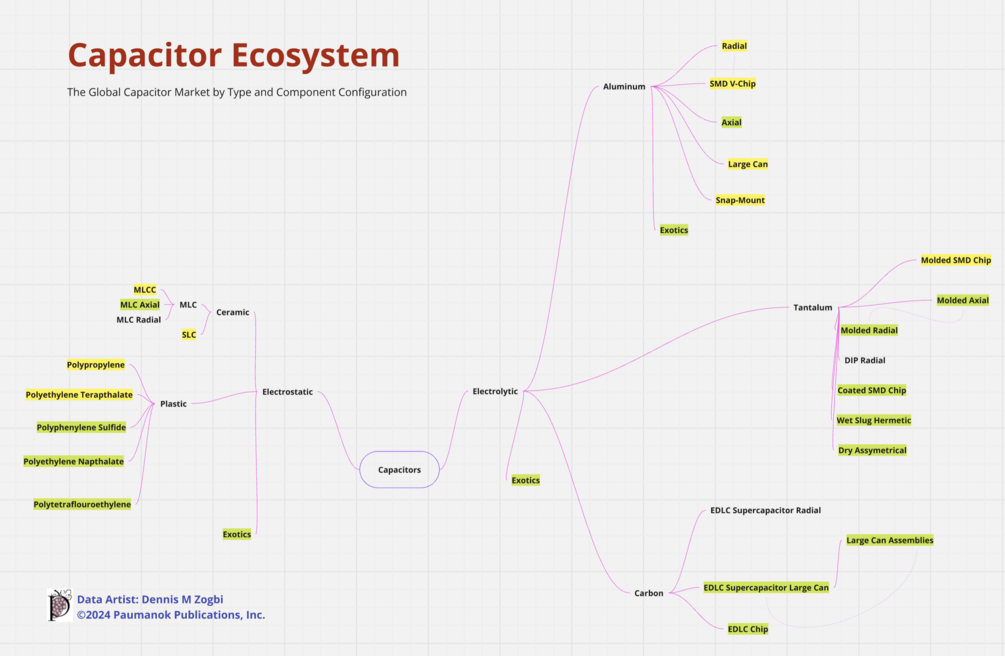1005x656 pixels.
Task: Click Exotics under the Aluminum branch
Action: [674, 230]
